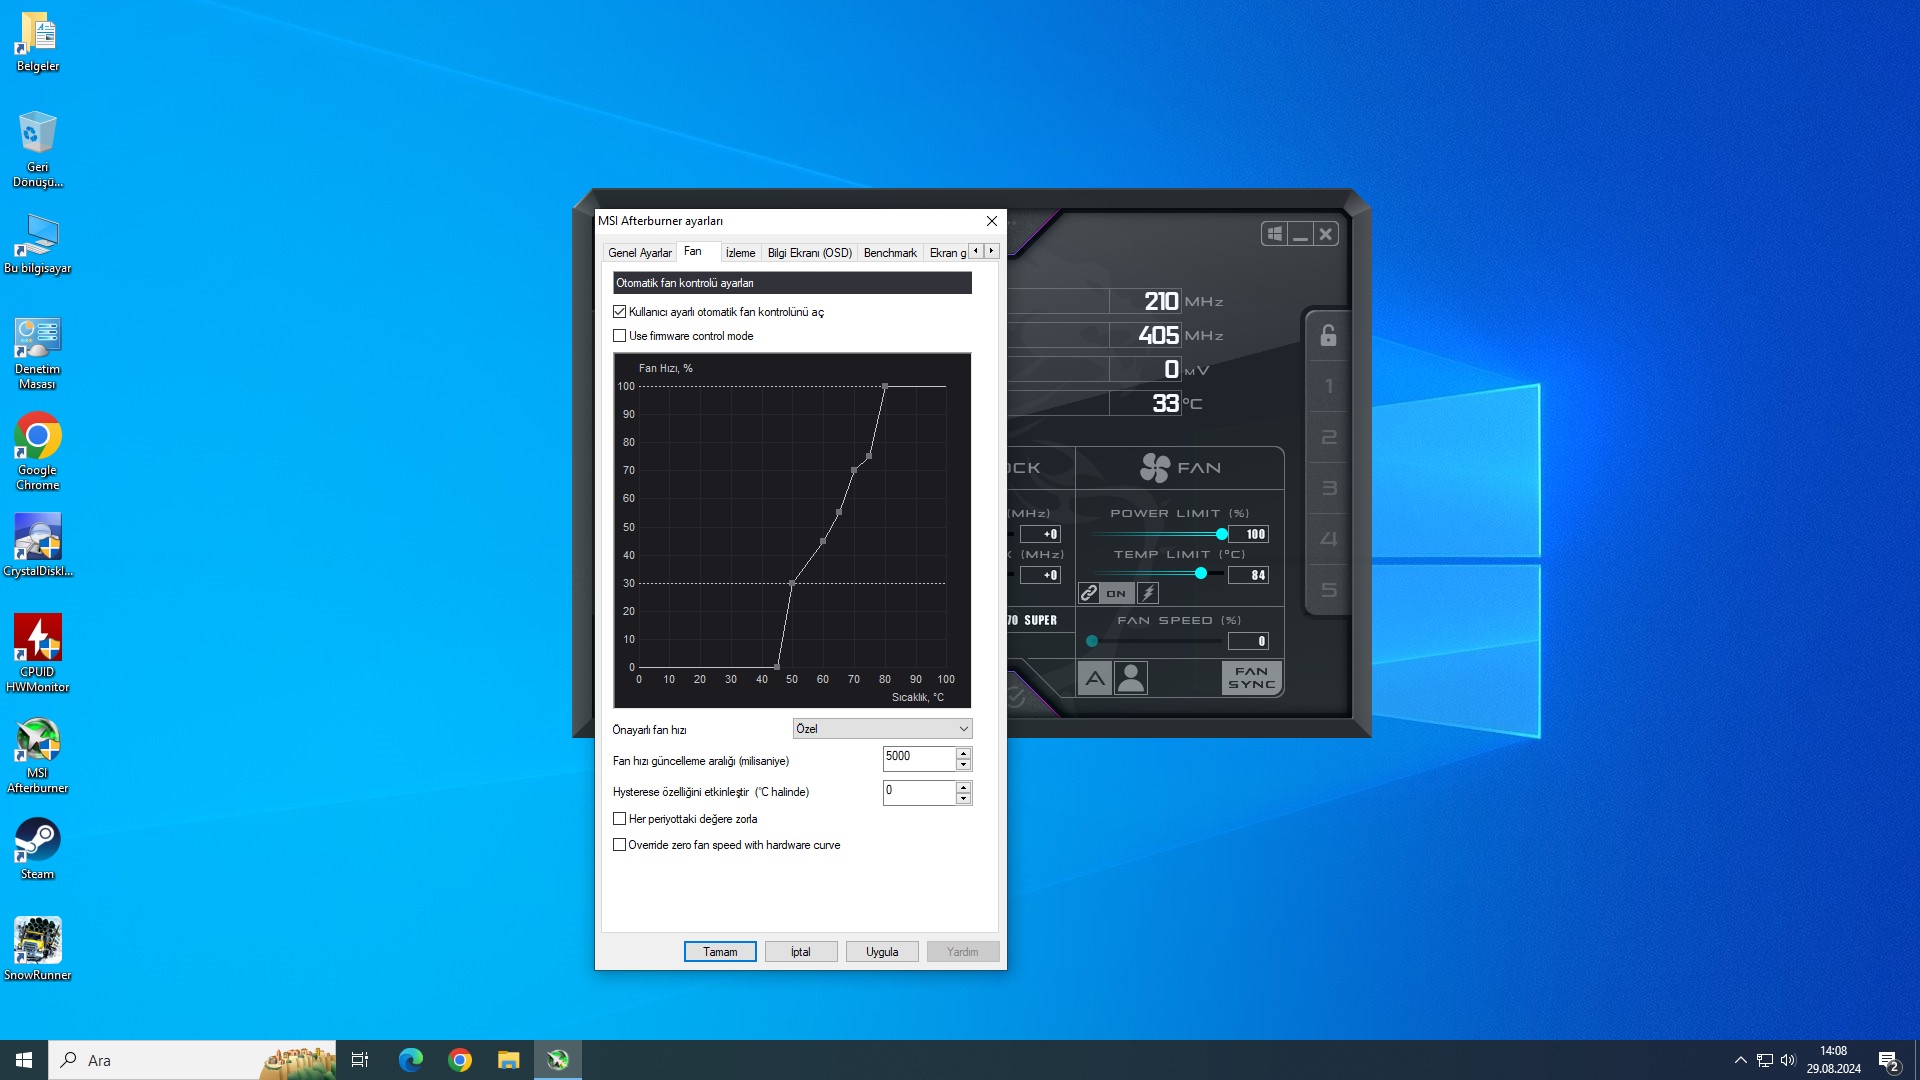This screenshot has height=1080, width=1920.
Task: Open Belgeler folder on desktop
Action: (x=37, y=42)
